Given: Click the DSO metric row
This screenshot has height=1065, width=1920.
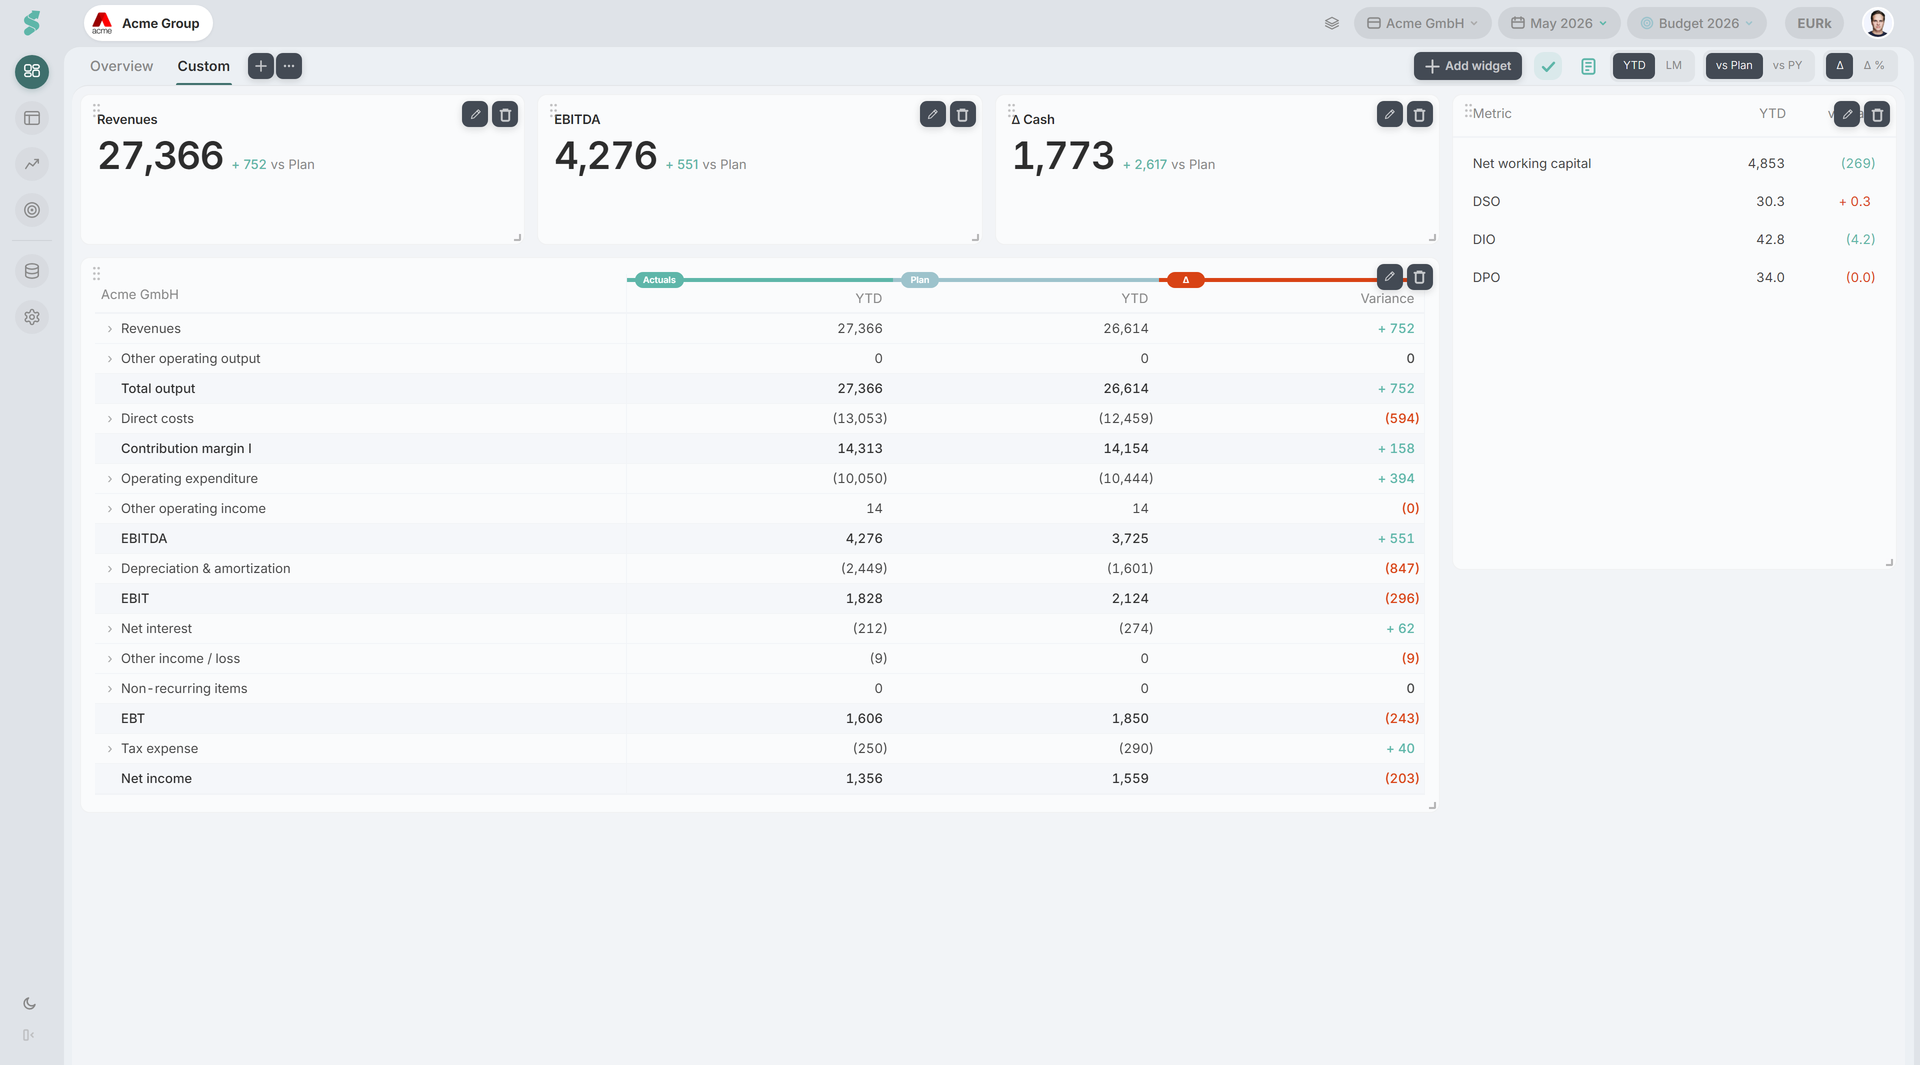Looking at the screenshot, I should tap(1674, 201).
